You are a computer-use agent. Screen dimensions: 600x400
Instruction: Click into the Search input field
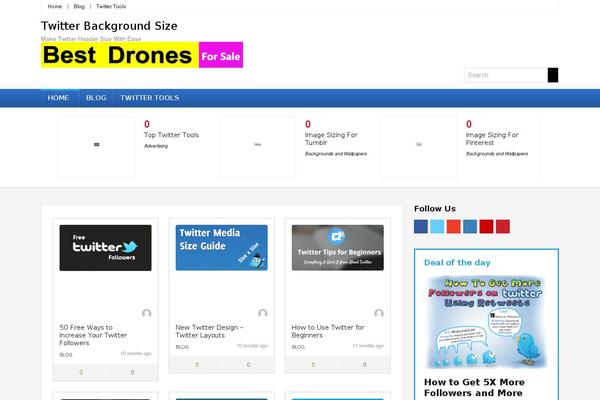[x=506, y=75]
